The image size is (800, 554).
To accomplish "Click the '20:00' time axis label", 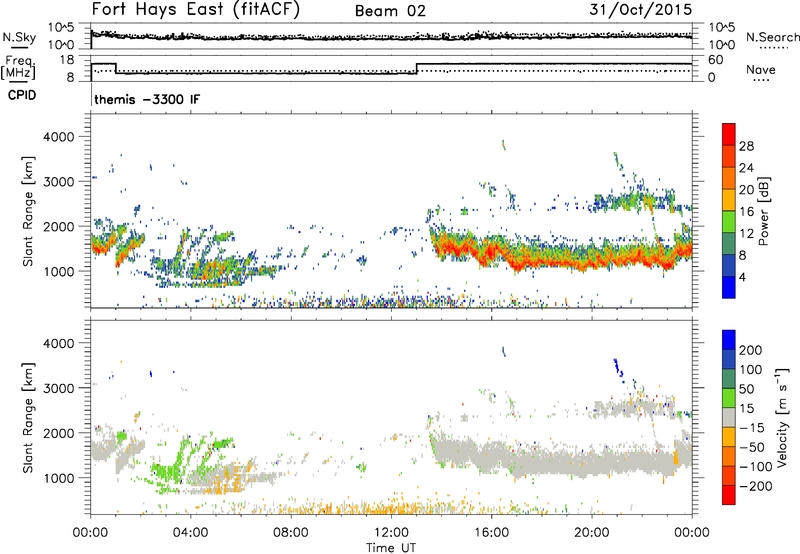I will [591, 533].
